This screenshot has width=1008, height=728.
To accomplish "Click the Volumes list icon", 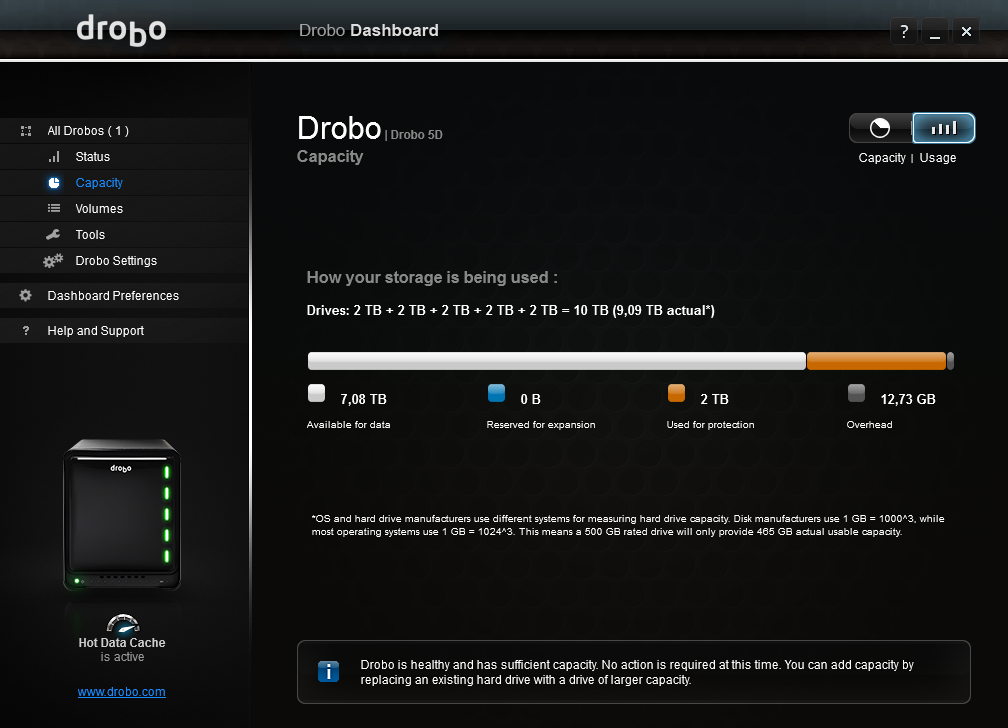I will point(54,209).
